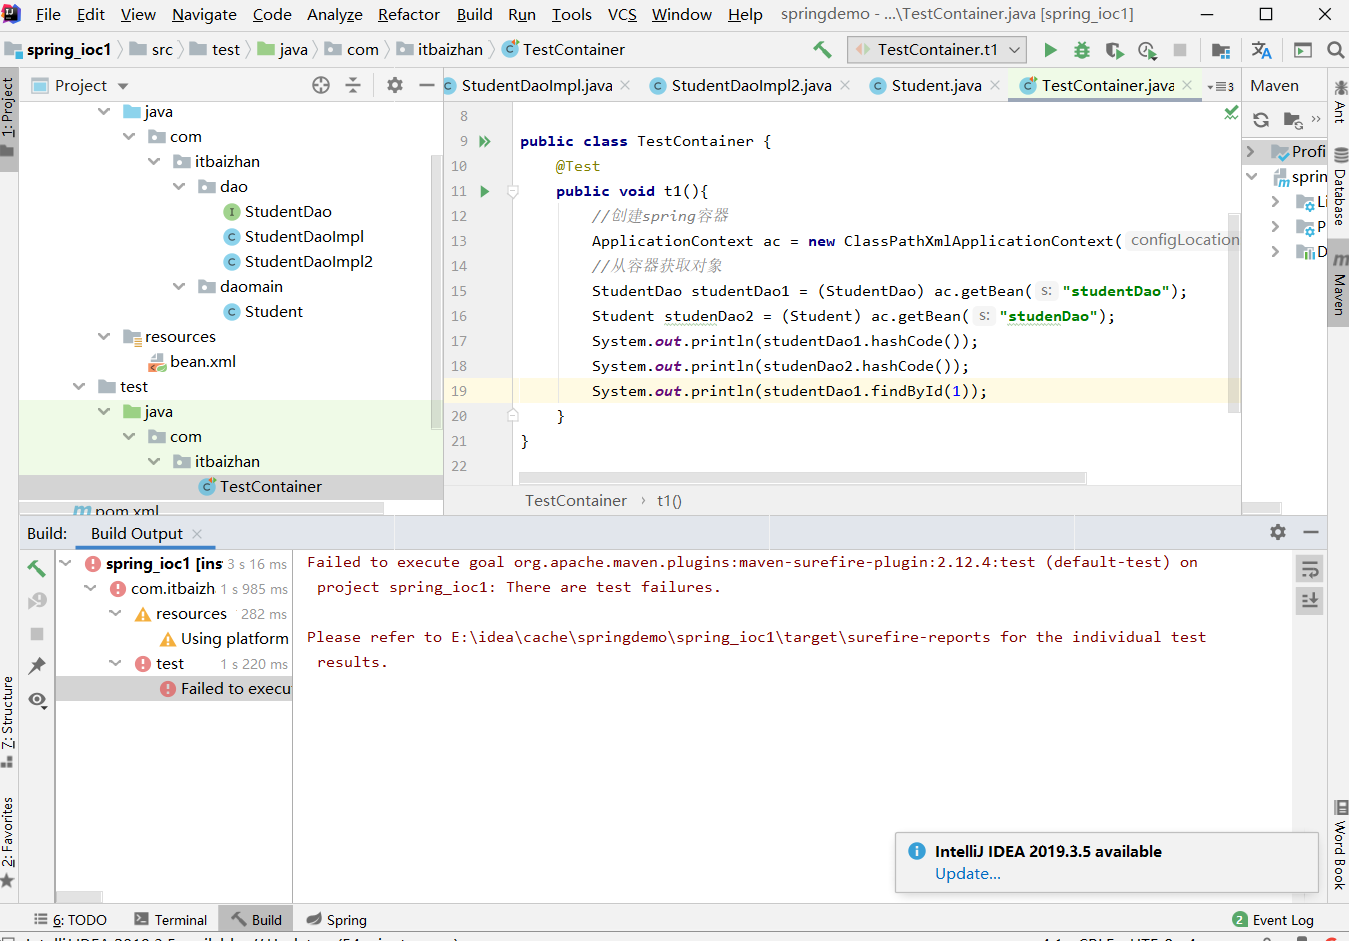This screenshot has height=941, width=1349.
Task: Pin tab icon in Build panel
Action: pyautogui.click(x=37, y=666)
